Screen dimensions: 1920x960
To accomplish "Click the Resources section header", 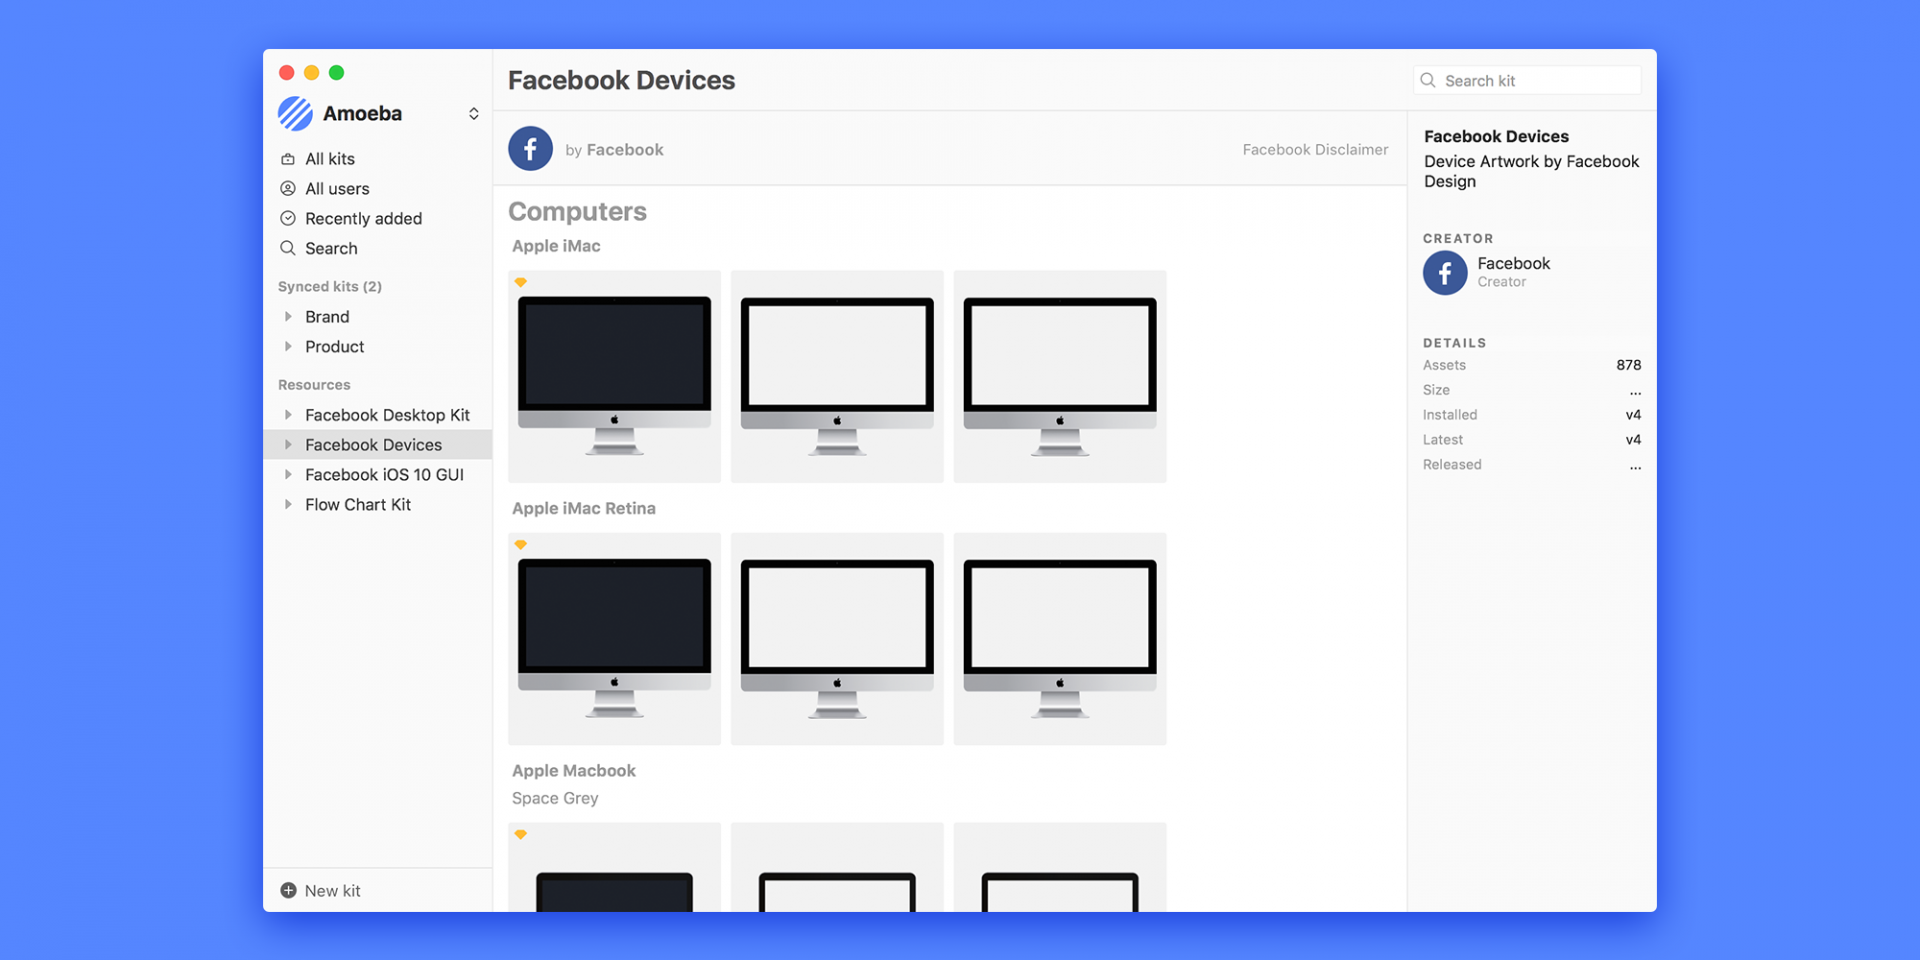I will coord(314,385).
